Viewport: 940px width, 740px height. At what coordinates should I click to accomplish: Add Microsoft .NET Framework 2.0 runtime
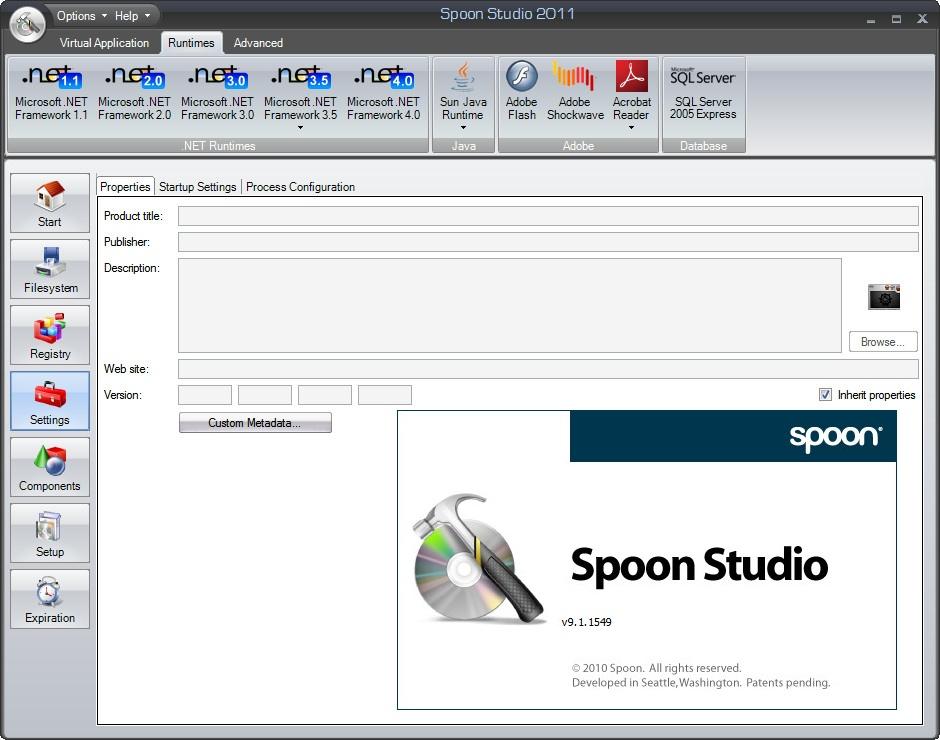coord(134,91)
